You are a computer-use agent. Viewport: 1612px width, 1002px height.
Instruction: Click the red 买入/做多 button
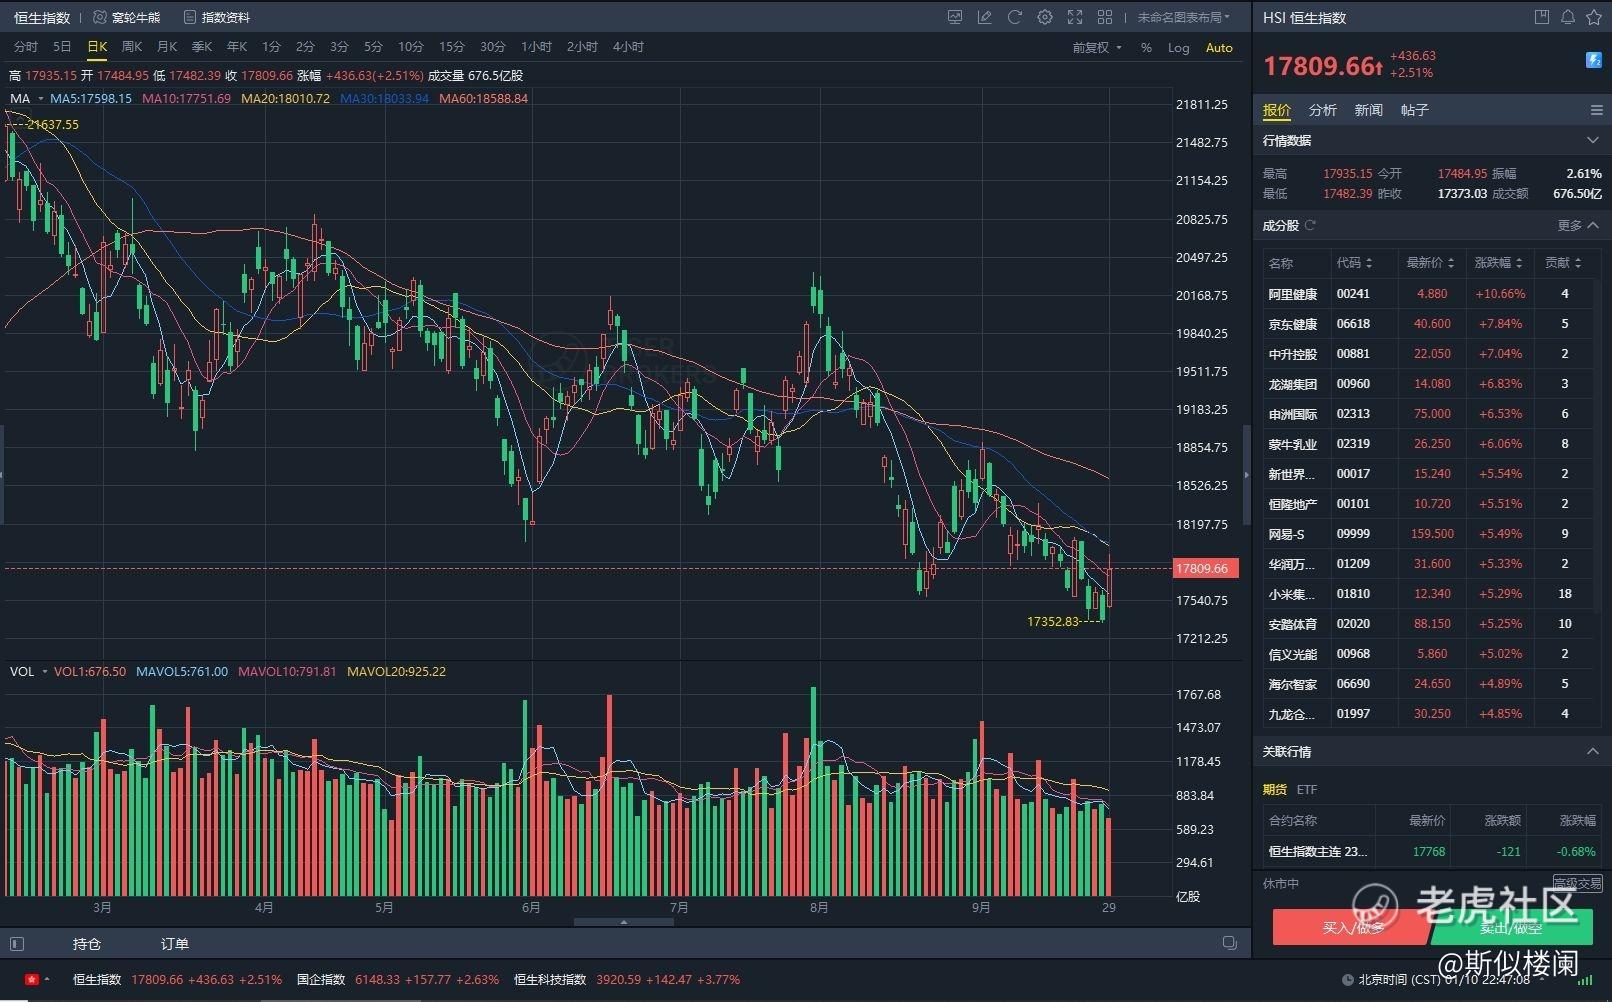coord(1350,927)
